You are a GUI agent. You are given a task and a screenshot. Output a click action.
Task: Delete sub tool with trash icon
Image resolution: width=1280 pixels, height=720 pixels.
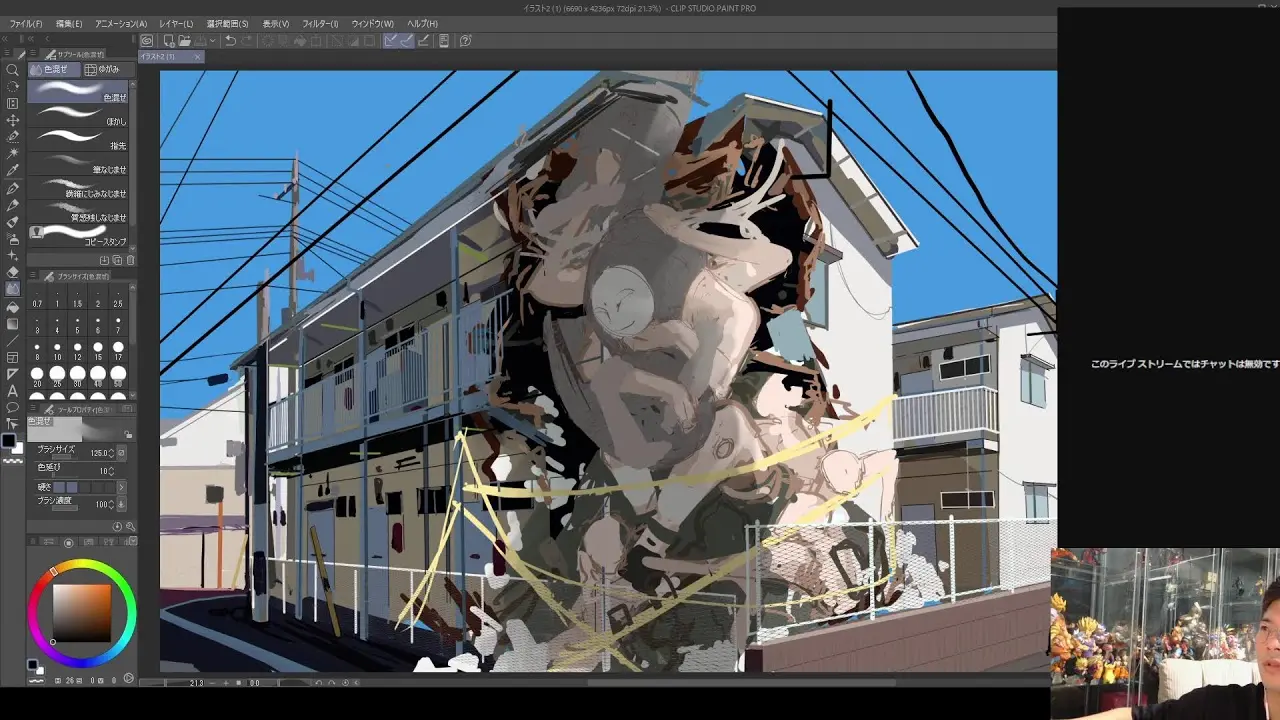click(x=130, y=260)
